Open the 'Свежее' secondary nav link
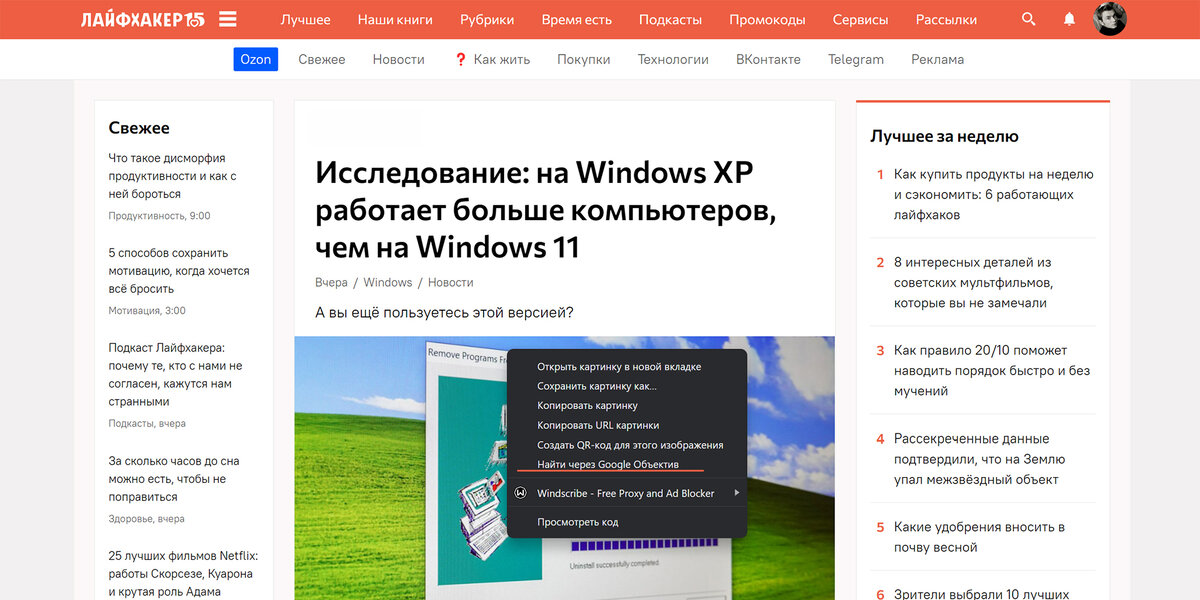Screen dimensions: 1200x600 coord(322,59)
